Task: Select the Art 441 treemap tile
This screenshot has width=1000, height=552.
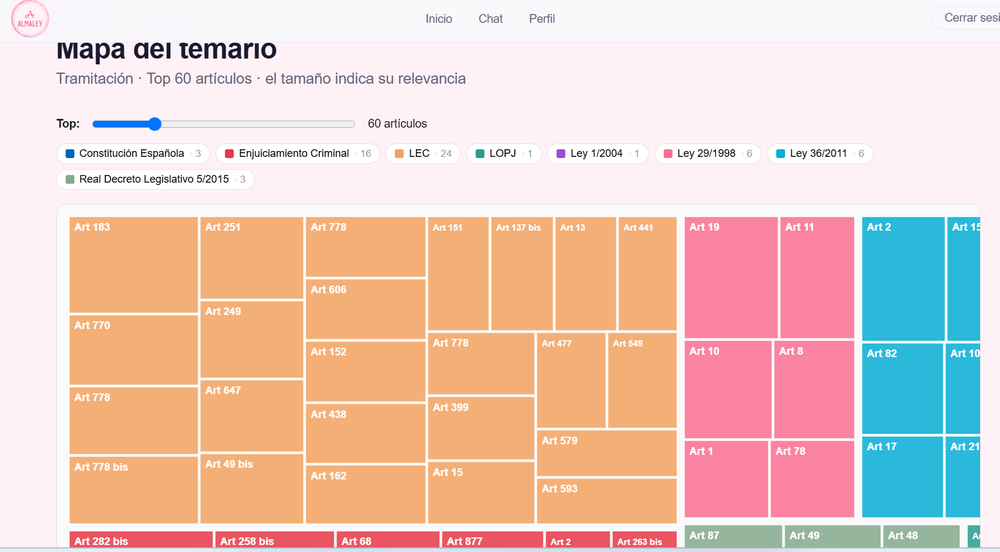Action: click(x=647, y=273)
